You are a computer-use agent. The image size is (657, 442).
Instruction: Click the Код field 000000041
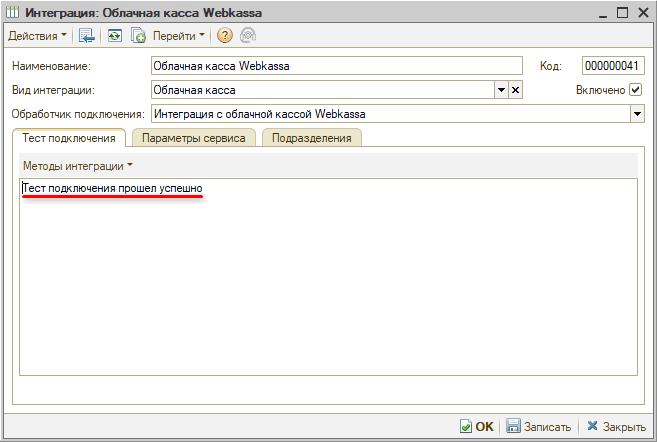(x=613, y=66)
